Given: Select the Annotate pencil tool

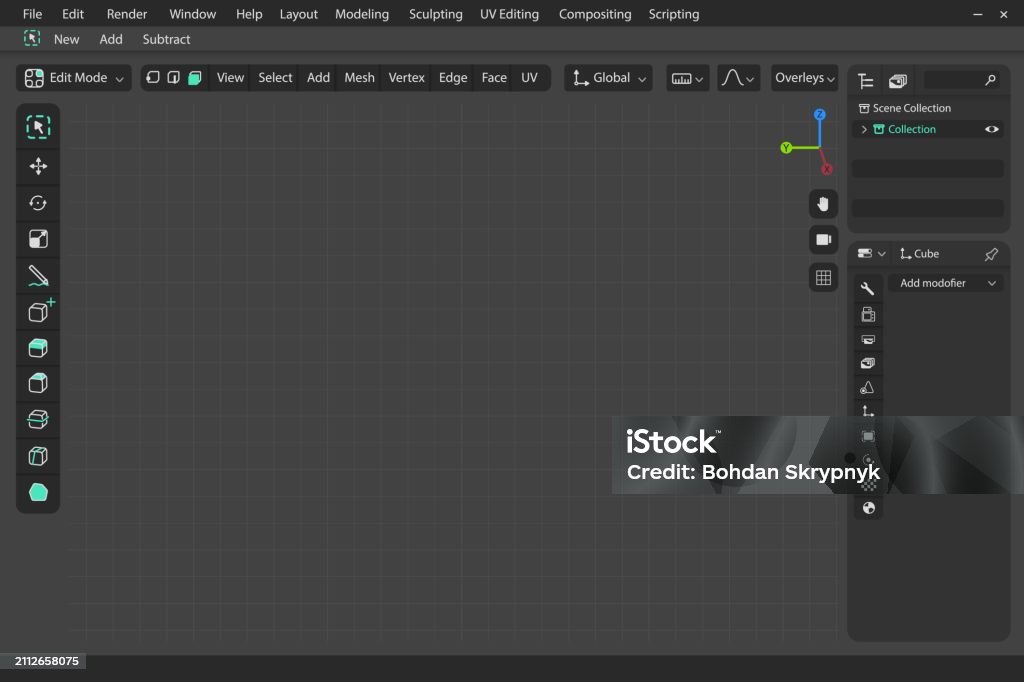Looking at the screenshot, I should tap(38, 276).
